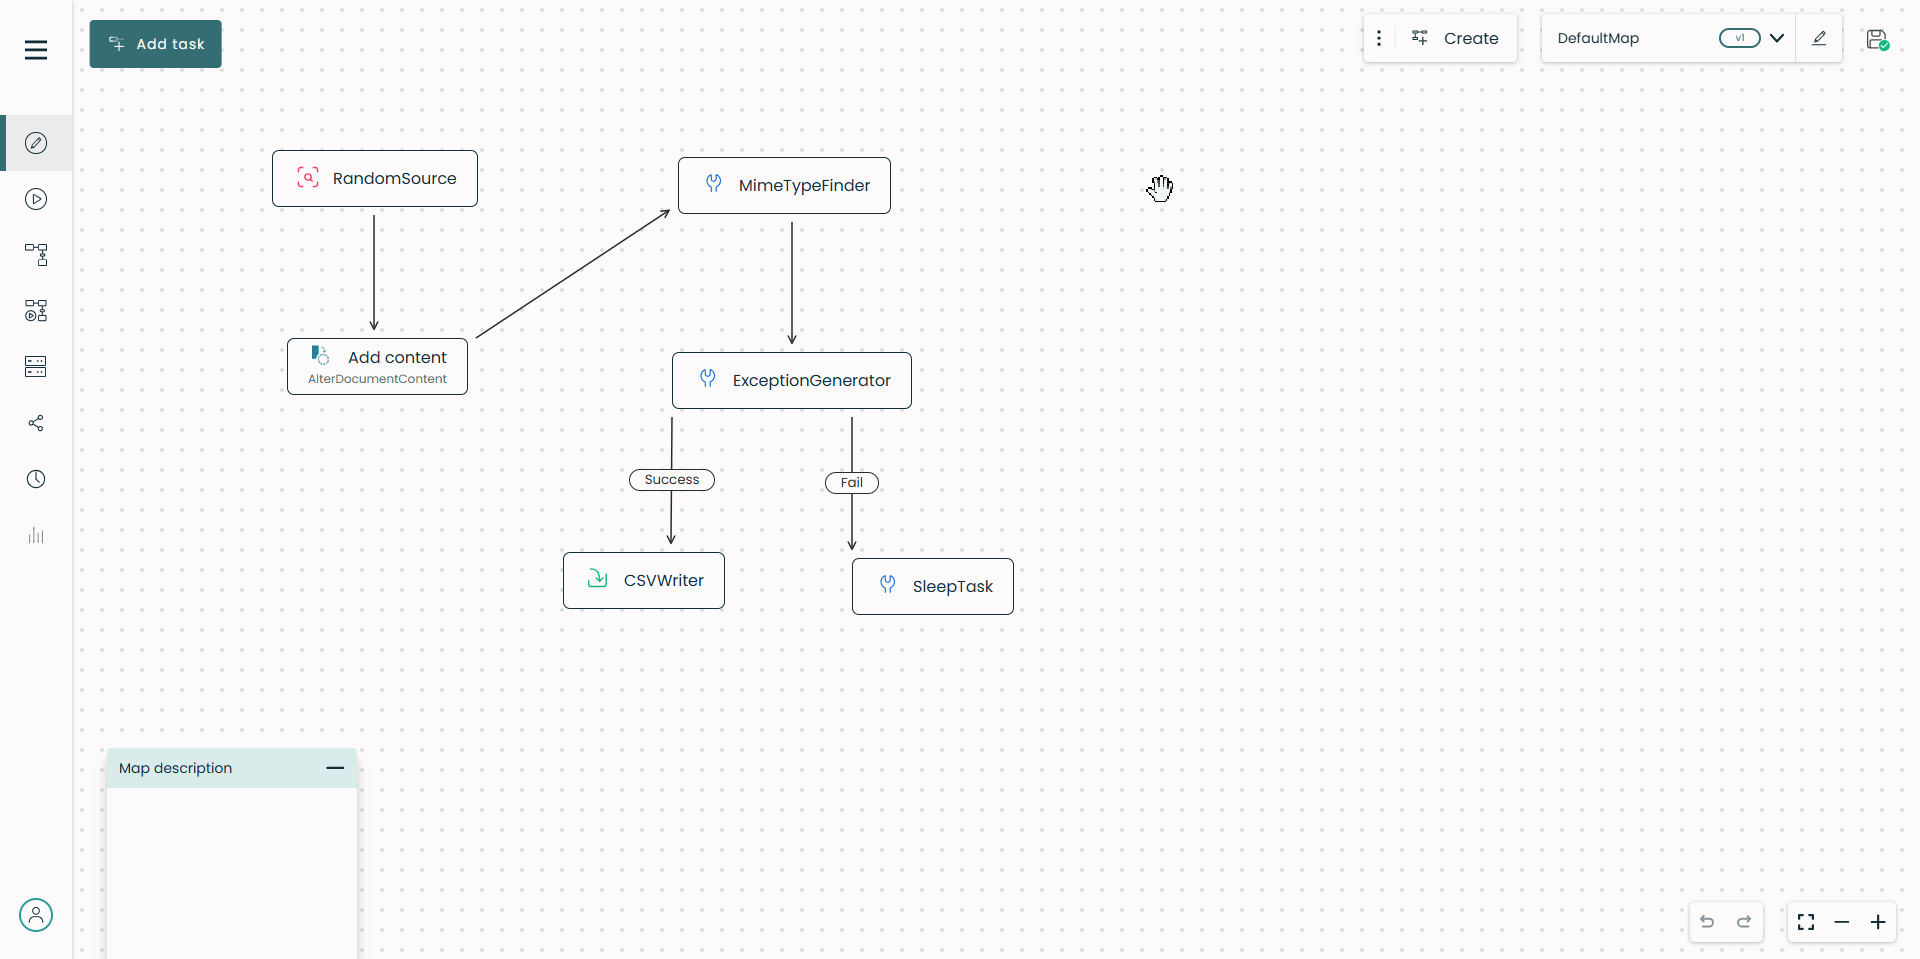Click the undo arrow button
This screenshot has width=1920, height=959.
tap(1708, 922)
